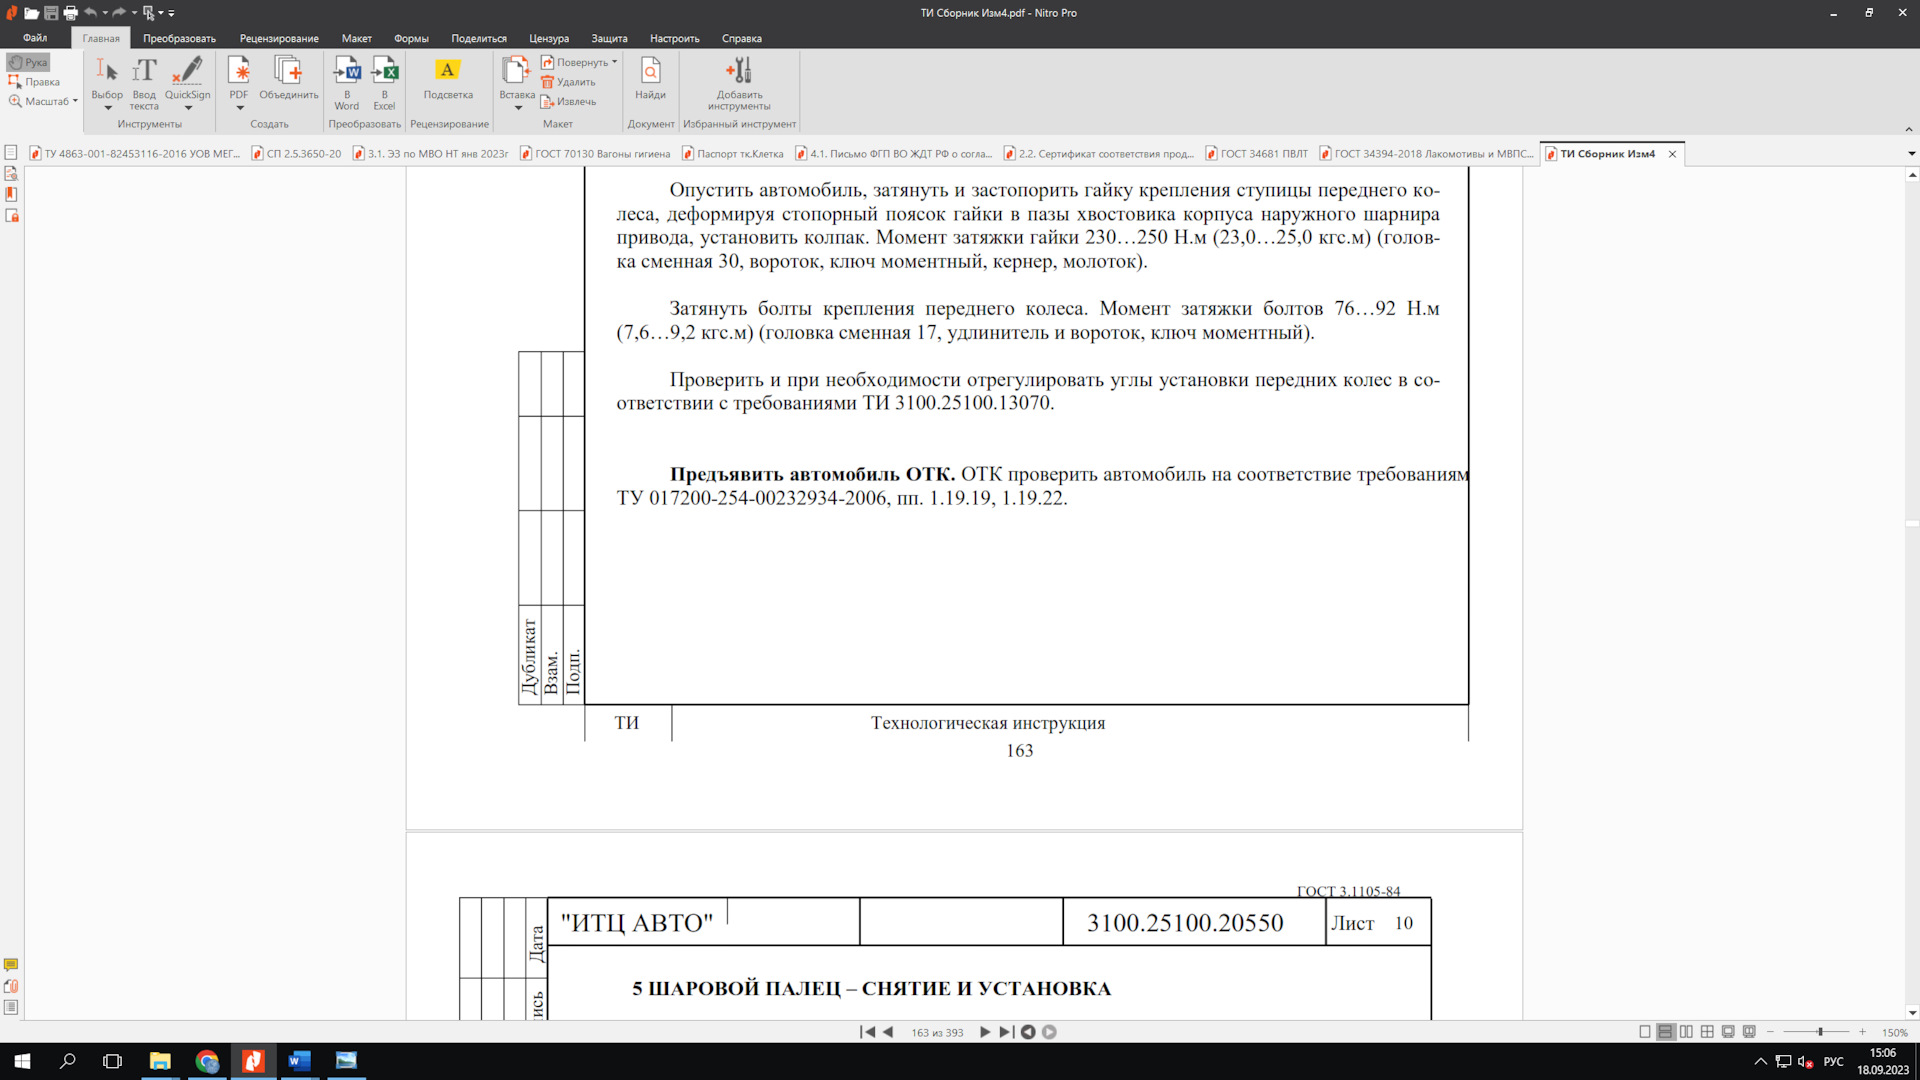
Task: Open Word from the Windows taskbar
Action: [x=299, y=1060]
